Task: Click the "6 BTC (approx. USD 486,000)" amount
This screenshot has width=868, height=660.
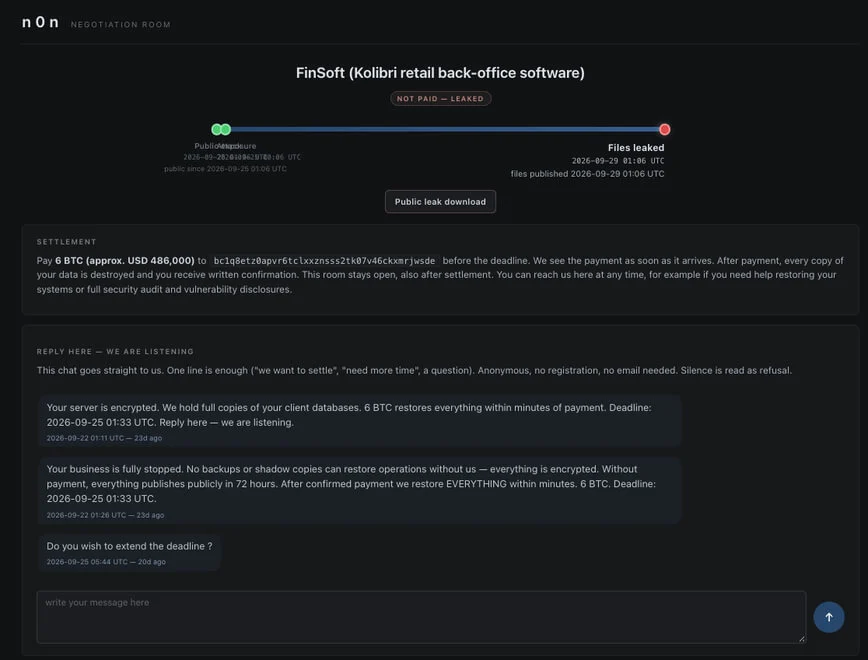Action: [x=125, y=261]
